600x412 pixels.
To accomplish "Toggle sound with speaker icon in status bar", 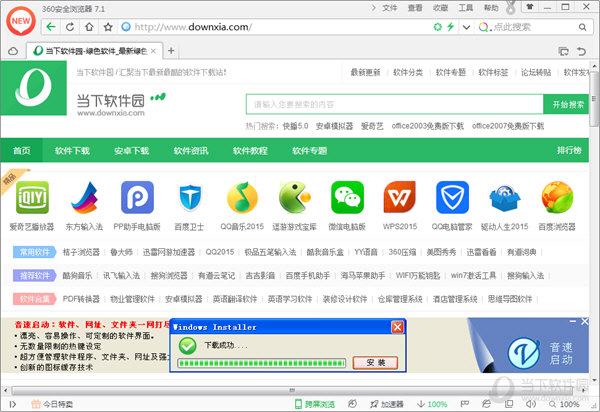I will 530,404.
